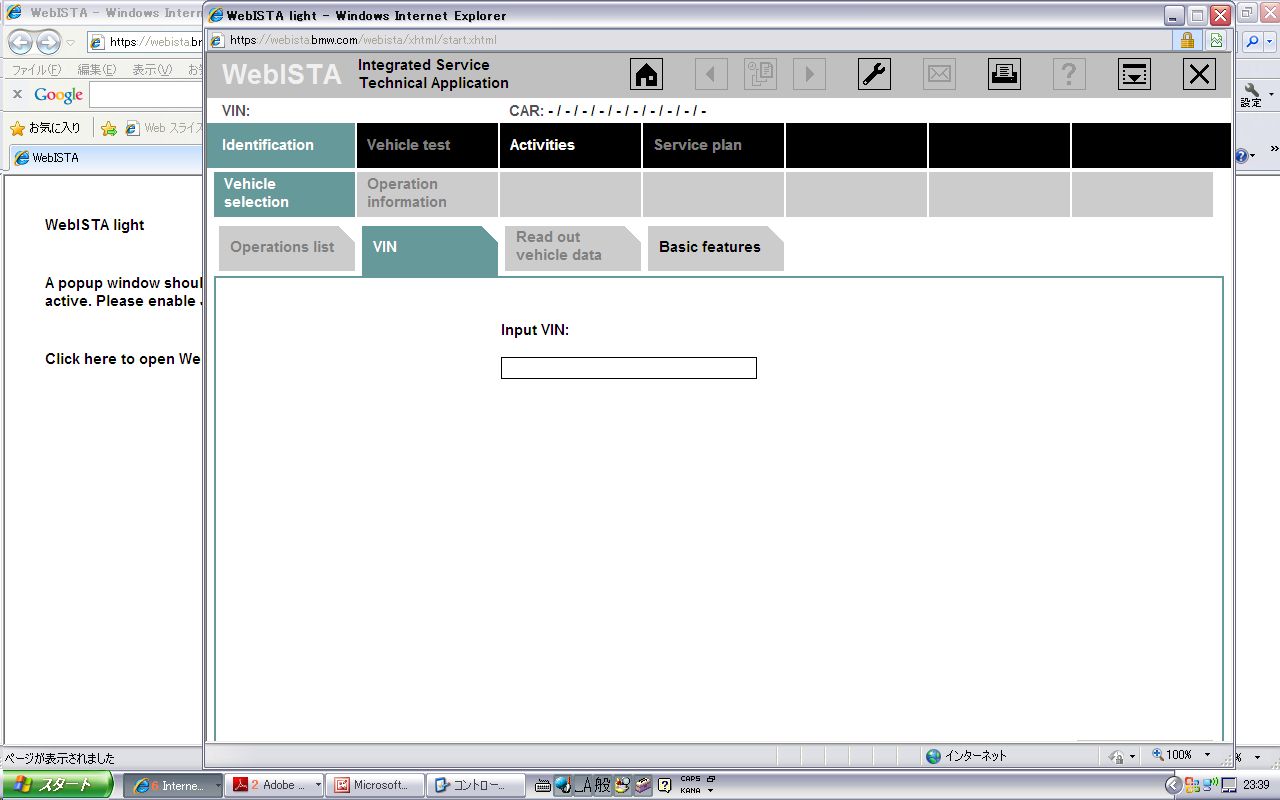The height and width of the screenshot is (800, 1280).
Task: Open settings with the wrench icon
Action: point(875,74)
